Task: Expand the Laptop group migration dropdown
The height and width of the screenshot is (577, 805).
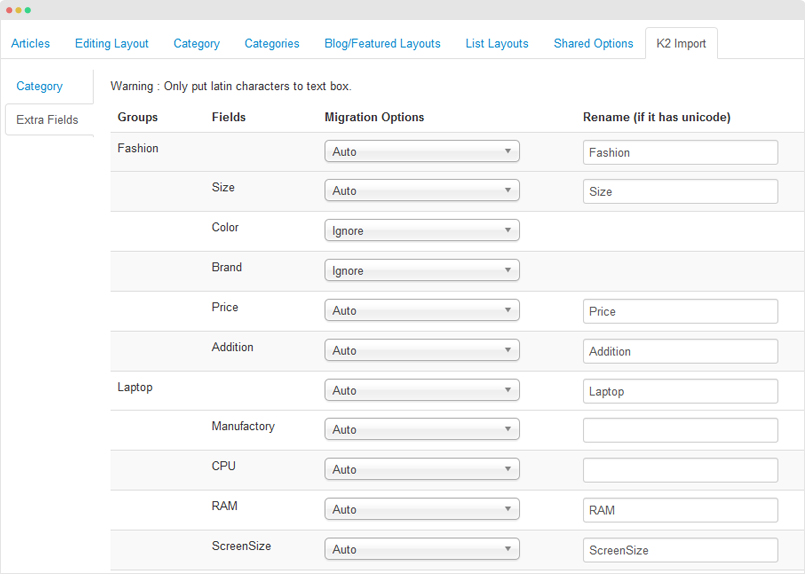Action: coord(421,390)
